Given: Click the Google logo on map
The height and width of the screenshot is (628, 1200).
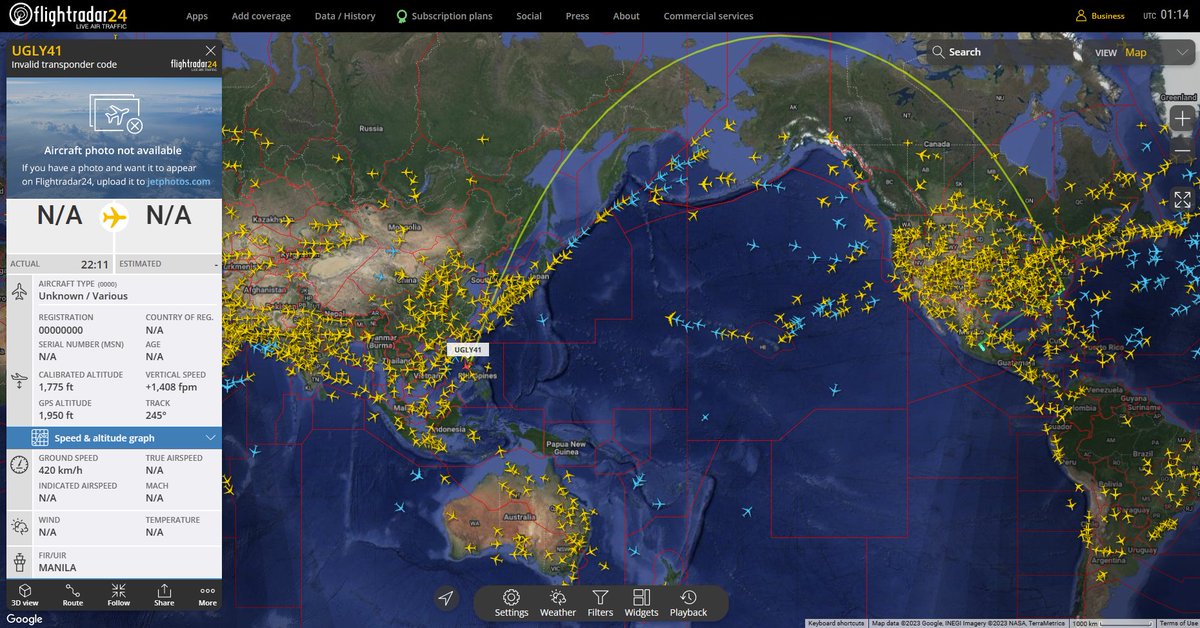Looking at the screenshot, I should coord(24,620).
